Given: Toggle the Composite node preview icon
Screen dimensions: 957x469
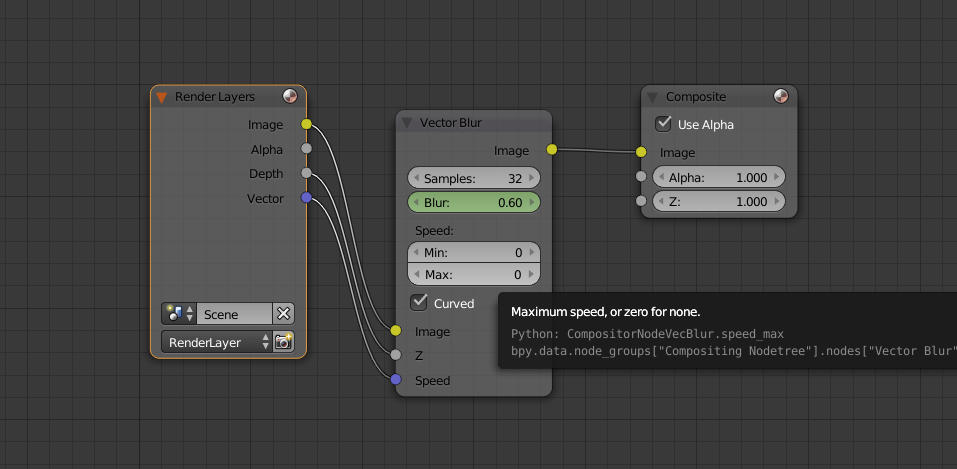Looking at the screenshot, I should click(x=781, y=97).
